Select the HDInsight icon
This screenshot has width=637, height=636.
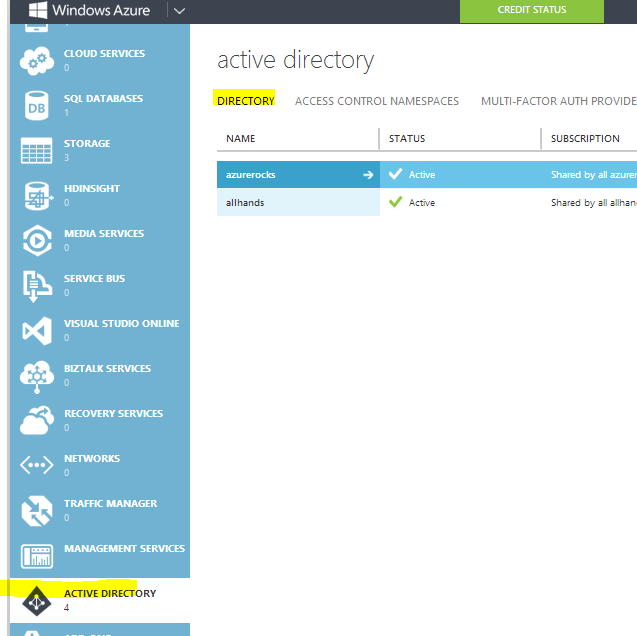[x=37, y=196]
